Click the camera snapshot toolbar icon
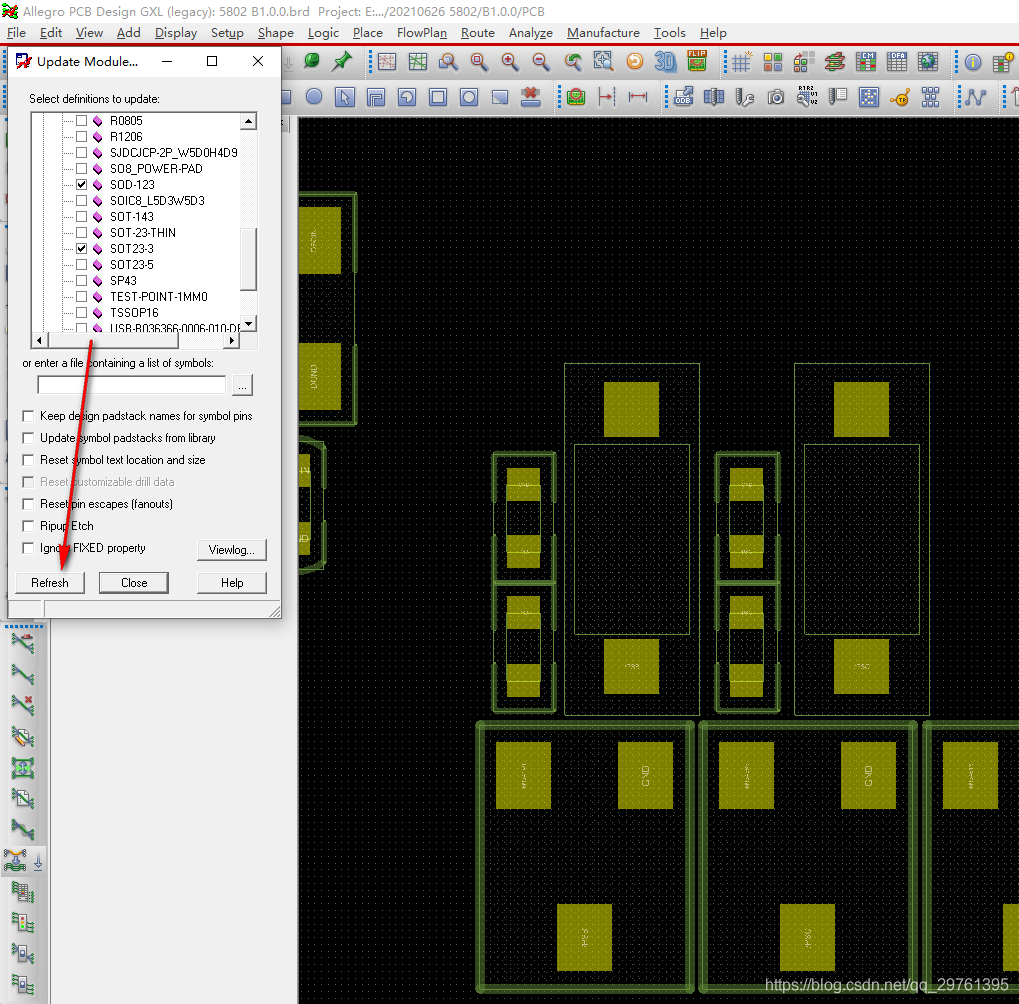This screenshot has height=1004, width=1019. coord(776,97)
